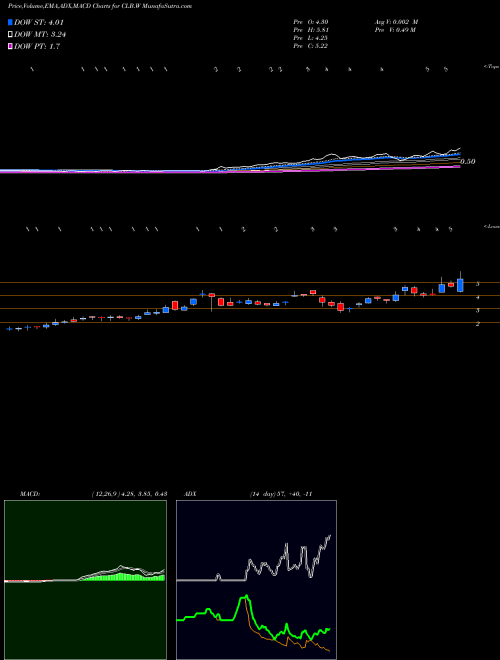Click the Avg V value text
500x660 pixels.
pyautogui.click(x=396, y=22)
